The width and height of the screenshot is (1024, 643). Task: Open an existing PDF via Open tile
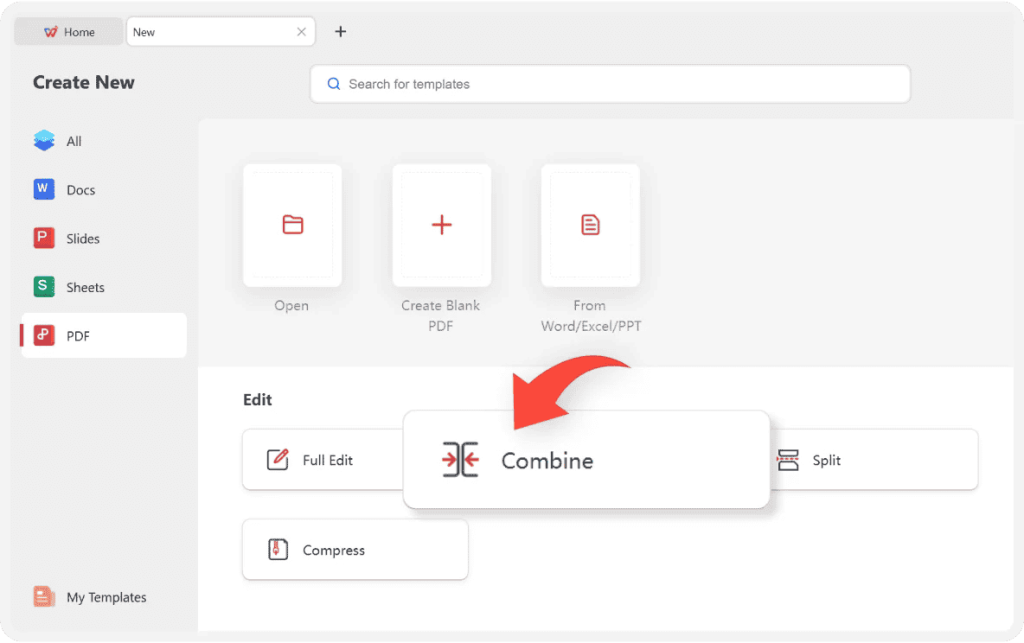[x=293, y=225]
